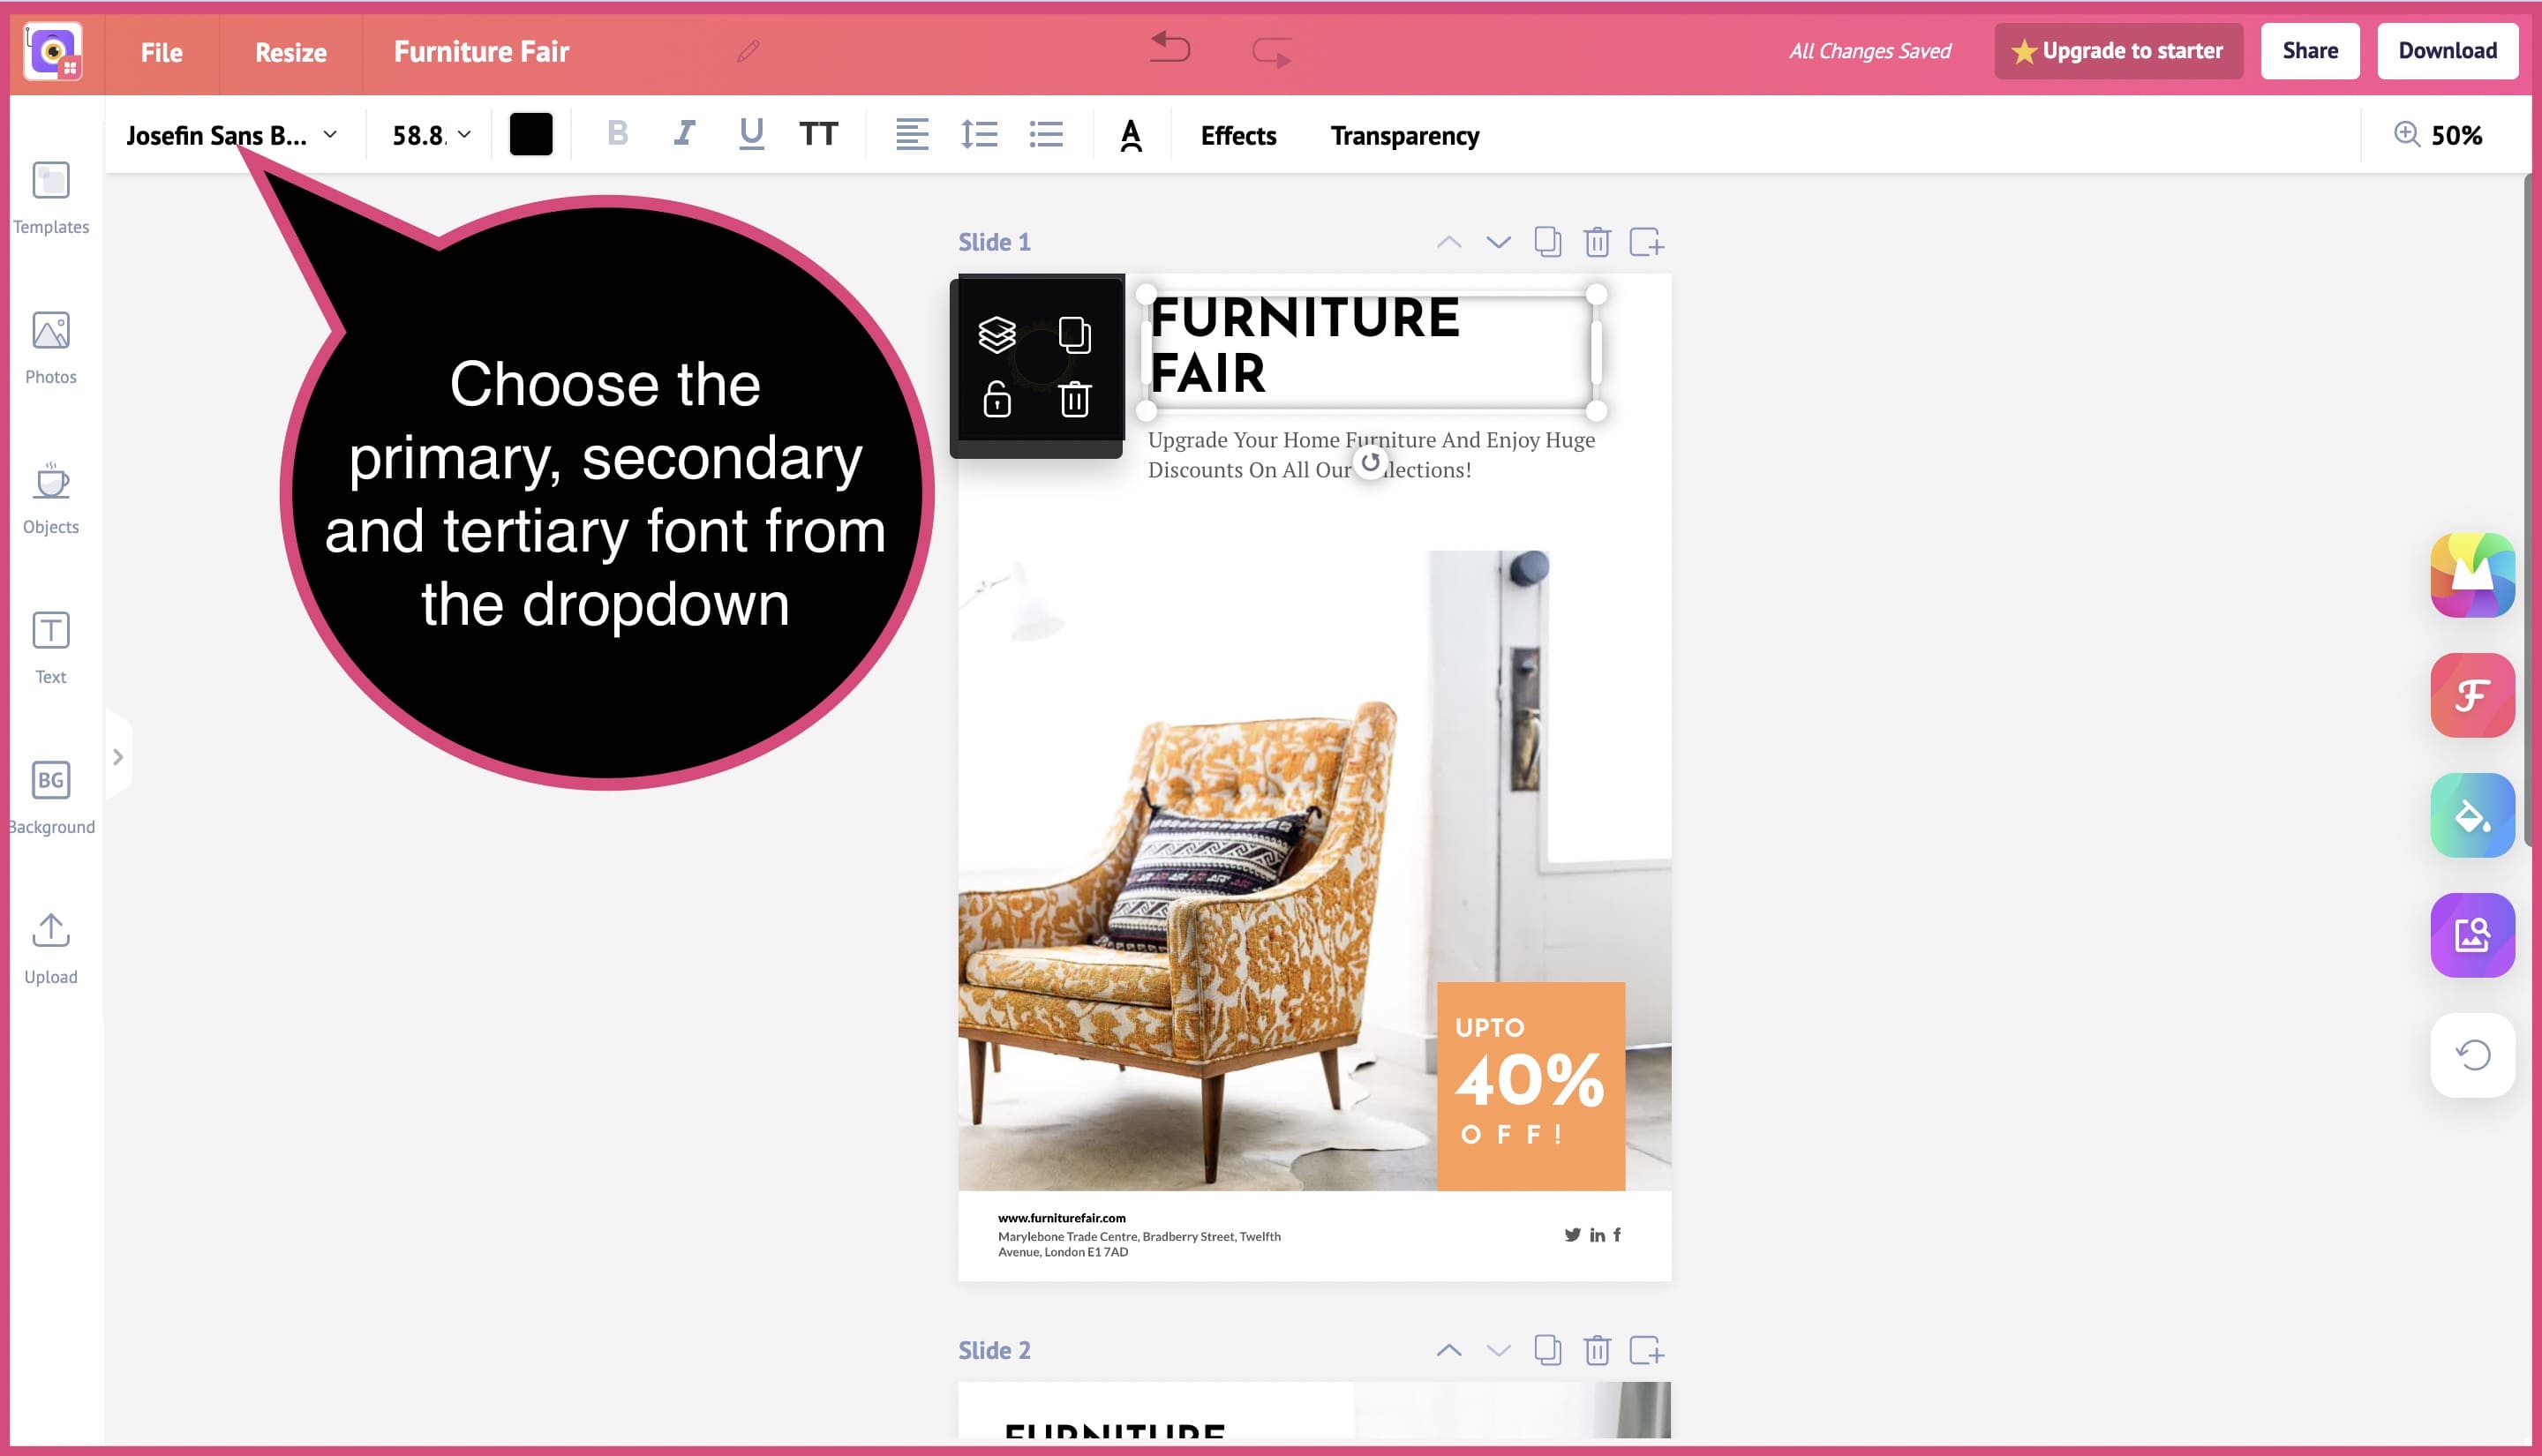The image size is (2542, 1456).
Task: Select the Background panel tab
Action: [50, 796]
